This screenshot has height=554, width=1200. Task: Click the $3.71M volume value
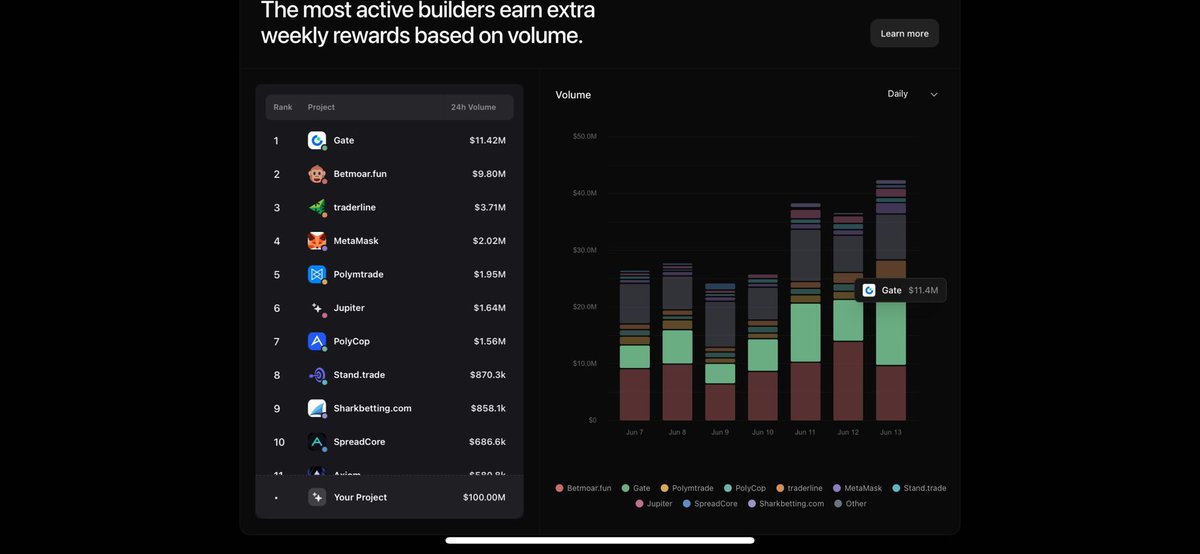490,208
